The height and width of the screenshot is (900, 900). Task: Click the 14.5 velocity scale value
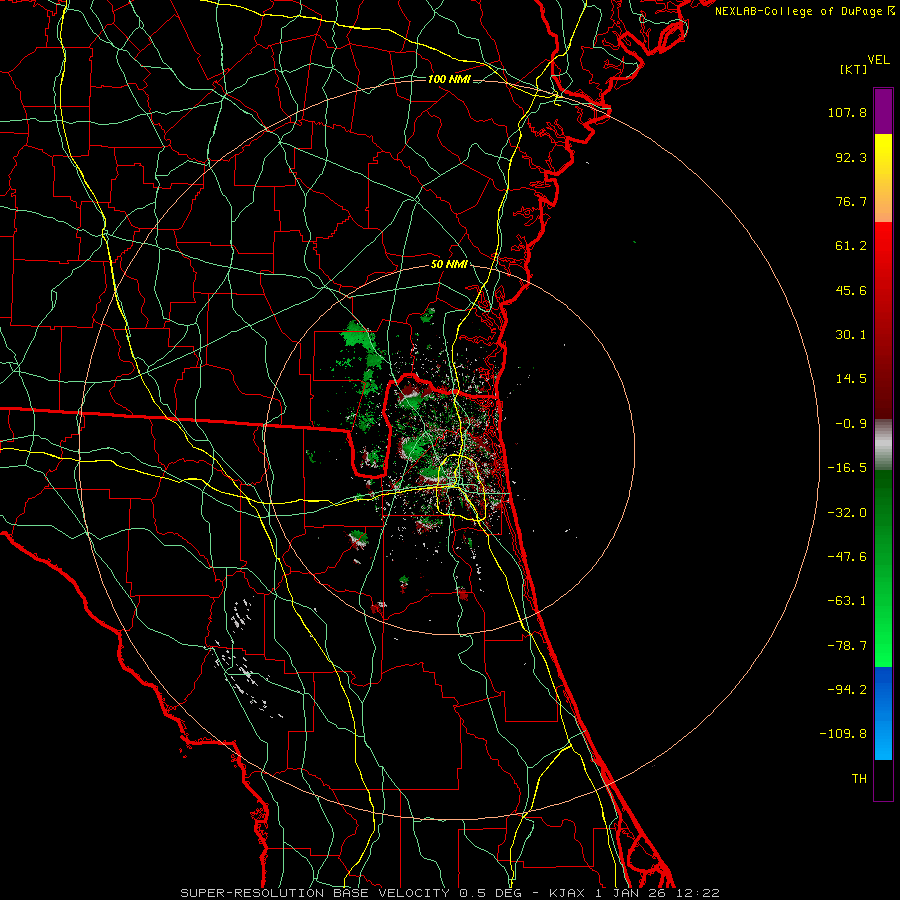pos(851,379)
